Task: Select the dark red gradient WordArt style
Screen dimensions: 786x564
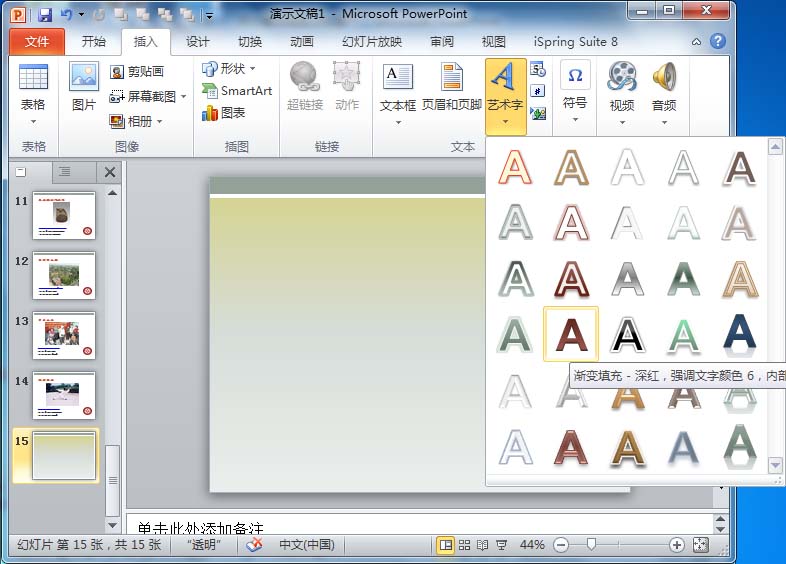Action: [571, 334]
